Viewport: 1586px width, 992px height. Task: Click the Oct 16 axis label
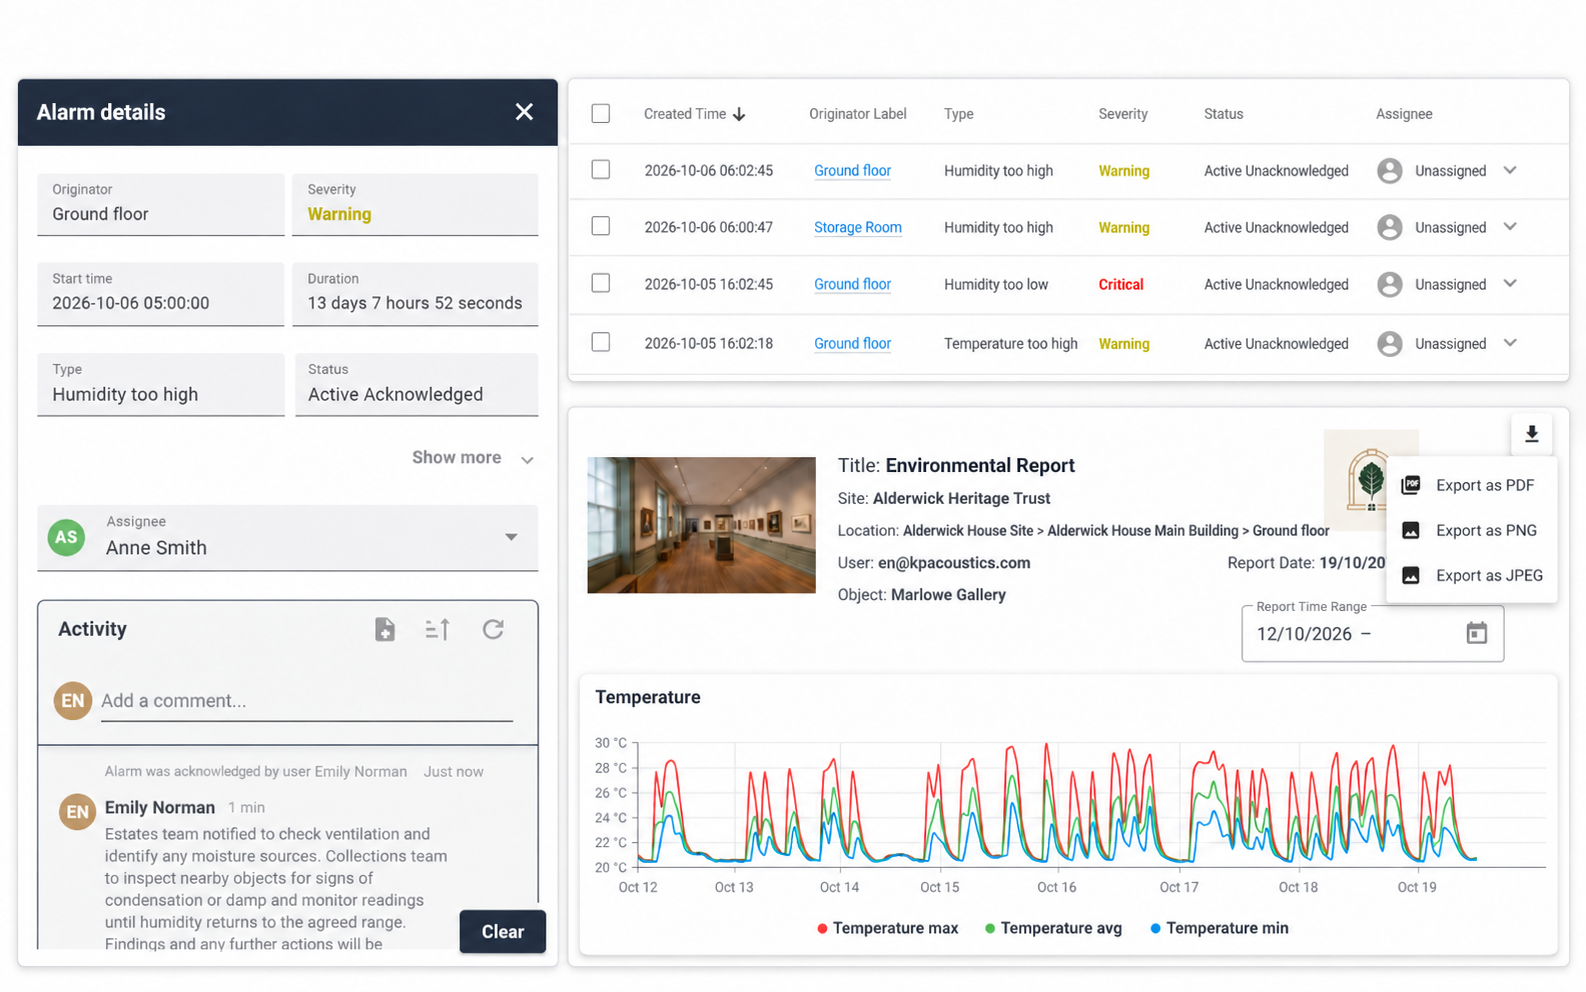1056,887
